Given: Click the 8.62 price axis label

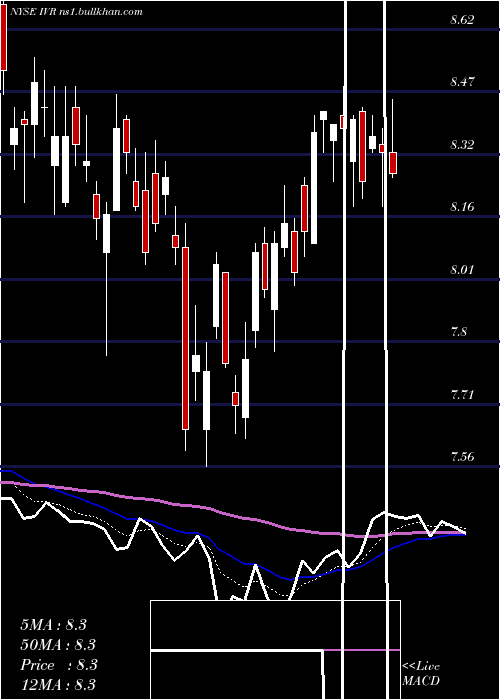Looking at the screenshot, I should [x=462, y=20].
